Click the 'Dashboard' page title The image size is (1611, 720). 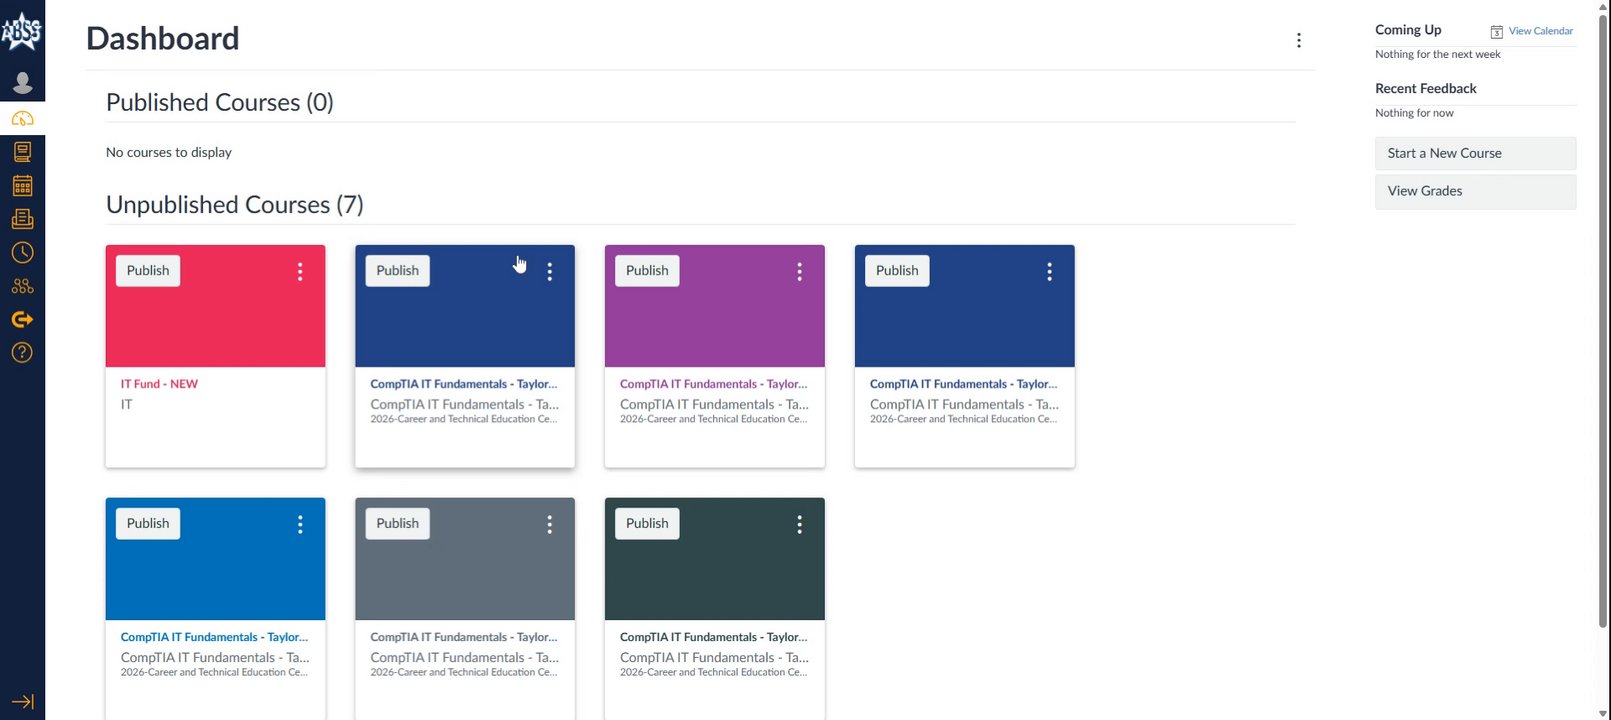coord(163,38)
